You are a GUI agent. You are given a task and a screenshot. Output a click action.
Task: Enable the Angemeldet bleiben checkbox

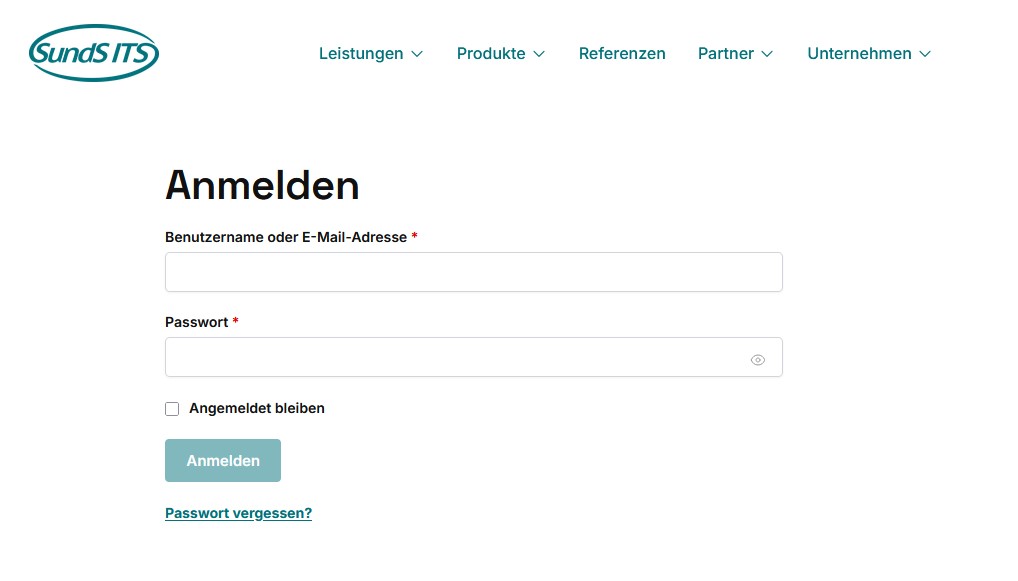[172, 408]
